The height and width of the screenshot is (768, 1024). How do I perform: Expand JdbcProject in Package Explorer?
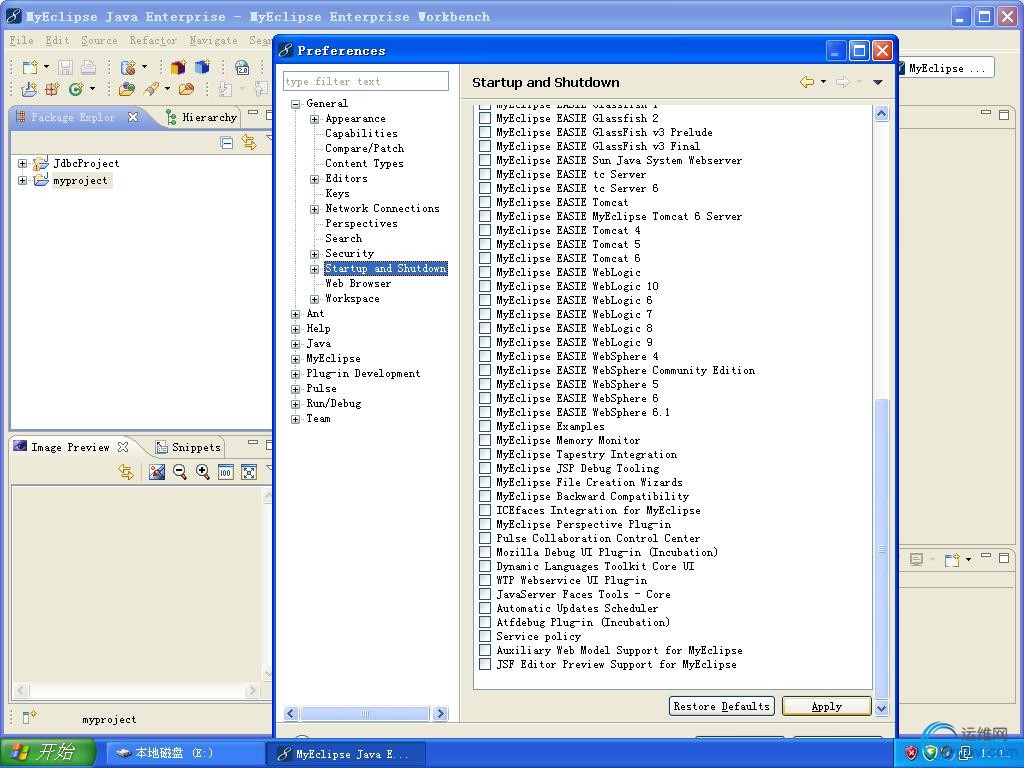(23, 163)
